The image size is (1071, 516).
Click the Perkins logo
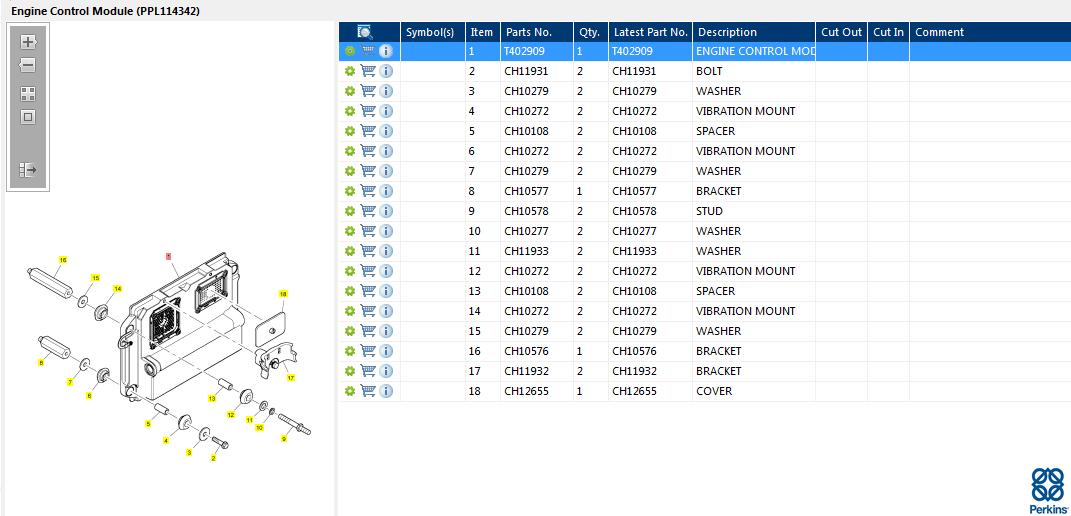1047,490
